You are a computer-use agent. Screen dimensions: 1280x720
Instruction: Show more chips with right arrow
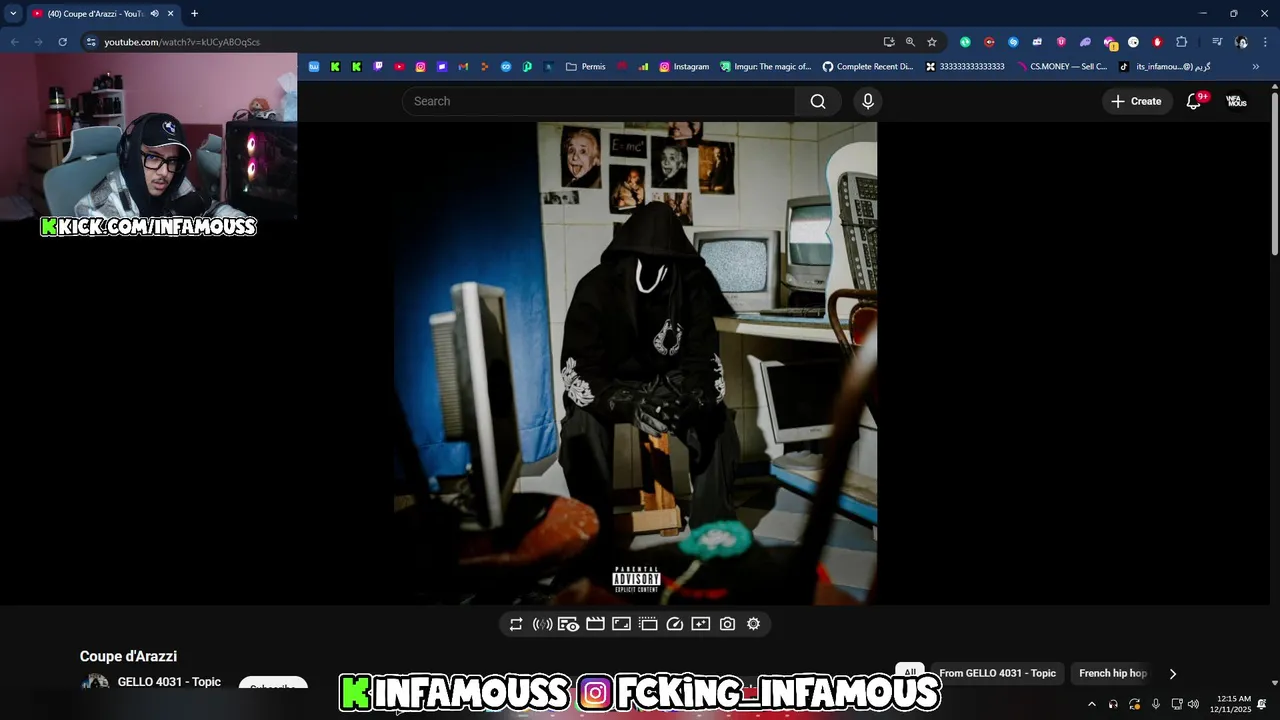[x=1173, y=674]
